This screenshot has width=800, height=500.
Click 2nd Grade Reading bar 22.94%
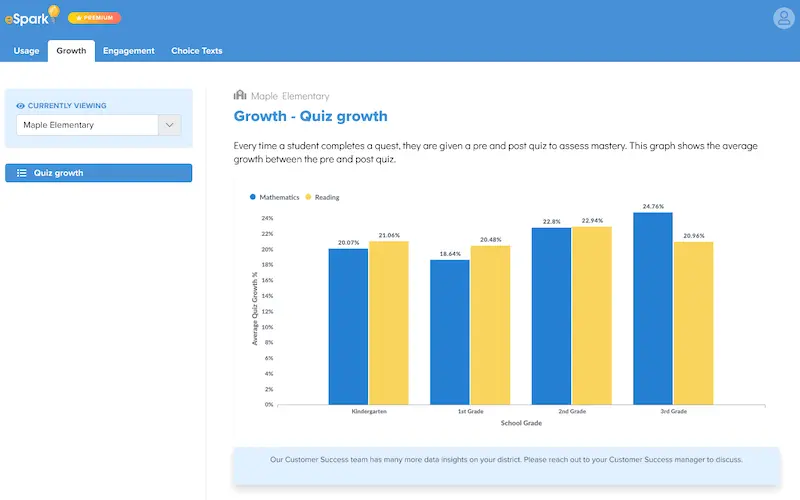[x=592, y=316]
